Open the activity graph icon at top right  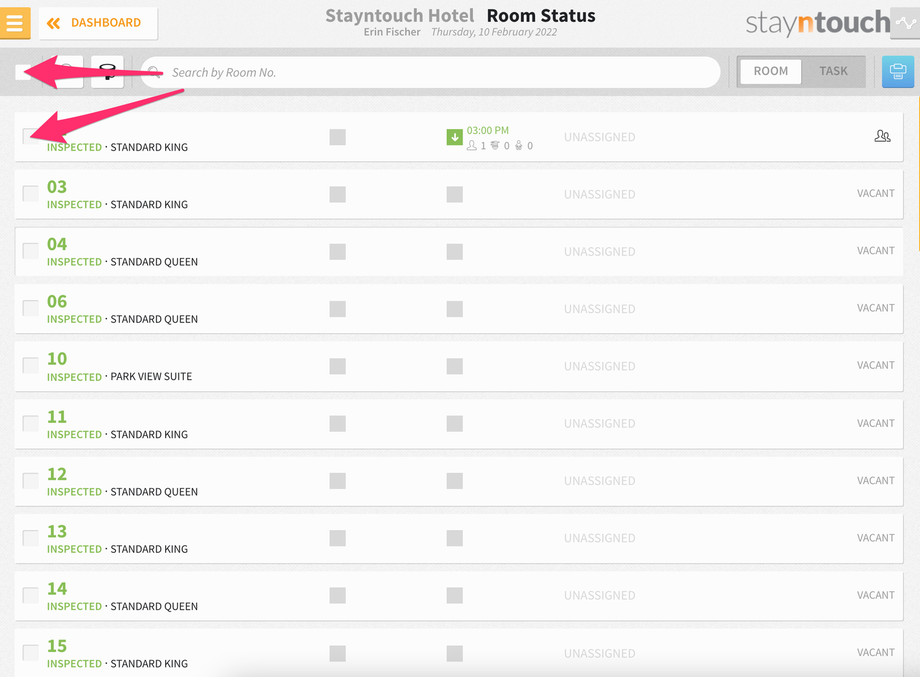tap(907, 23)
